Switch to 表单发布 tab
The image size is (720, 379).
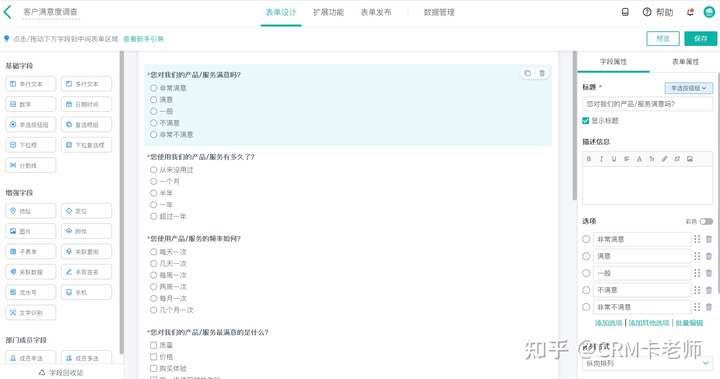click(x=376, y=12)
